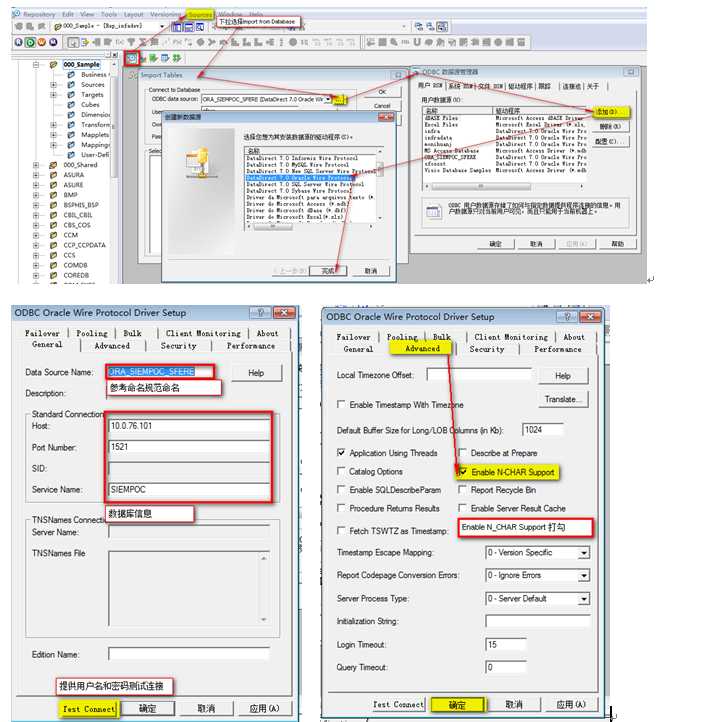Viewport: 725px width, 722px height.
Task: Click the Service Name field with SIEMPOC
Action: coord(189,489)
